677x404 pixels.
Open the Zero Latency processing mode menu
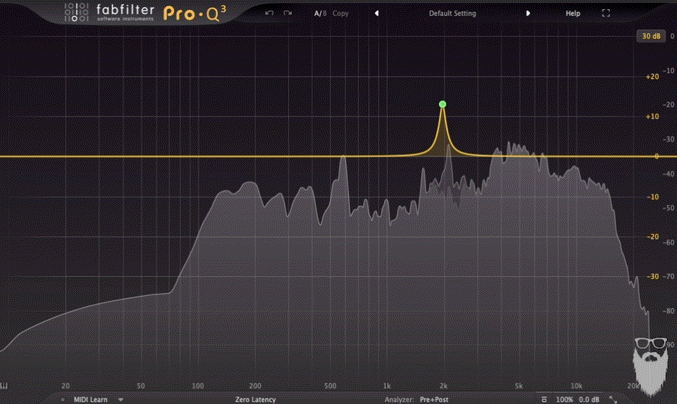point(255,399)
